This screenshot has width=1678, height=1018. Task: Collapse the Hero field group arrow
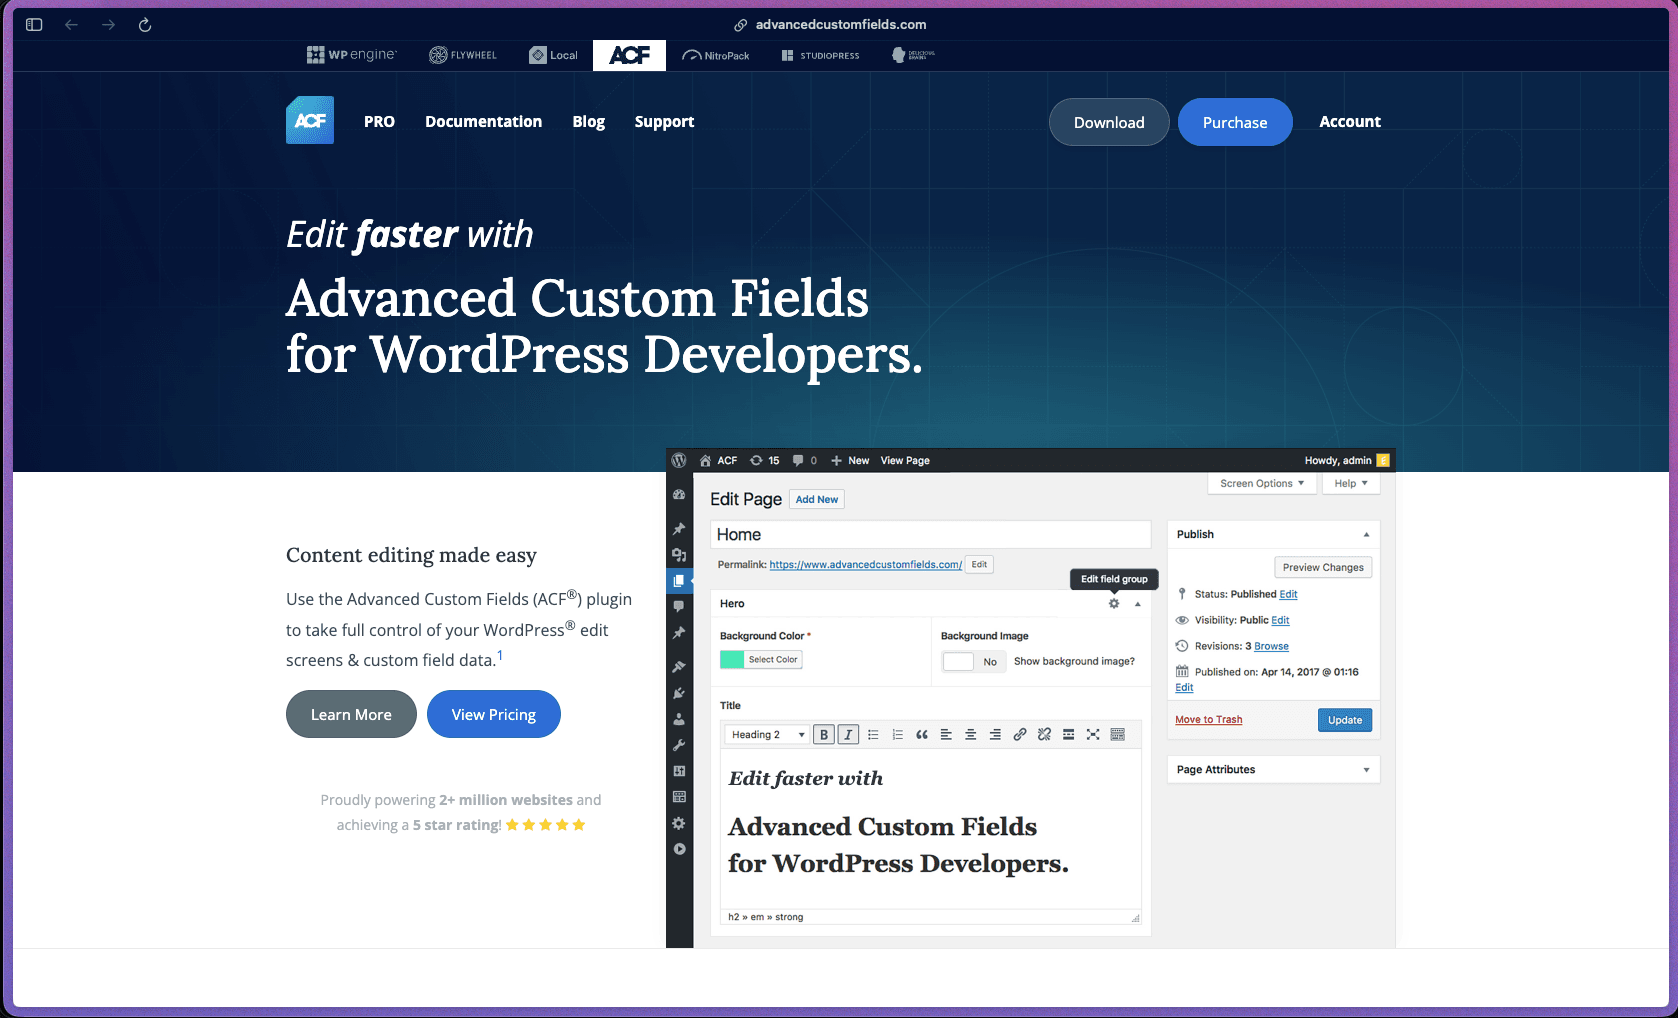click(x=1137, y=604)
